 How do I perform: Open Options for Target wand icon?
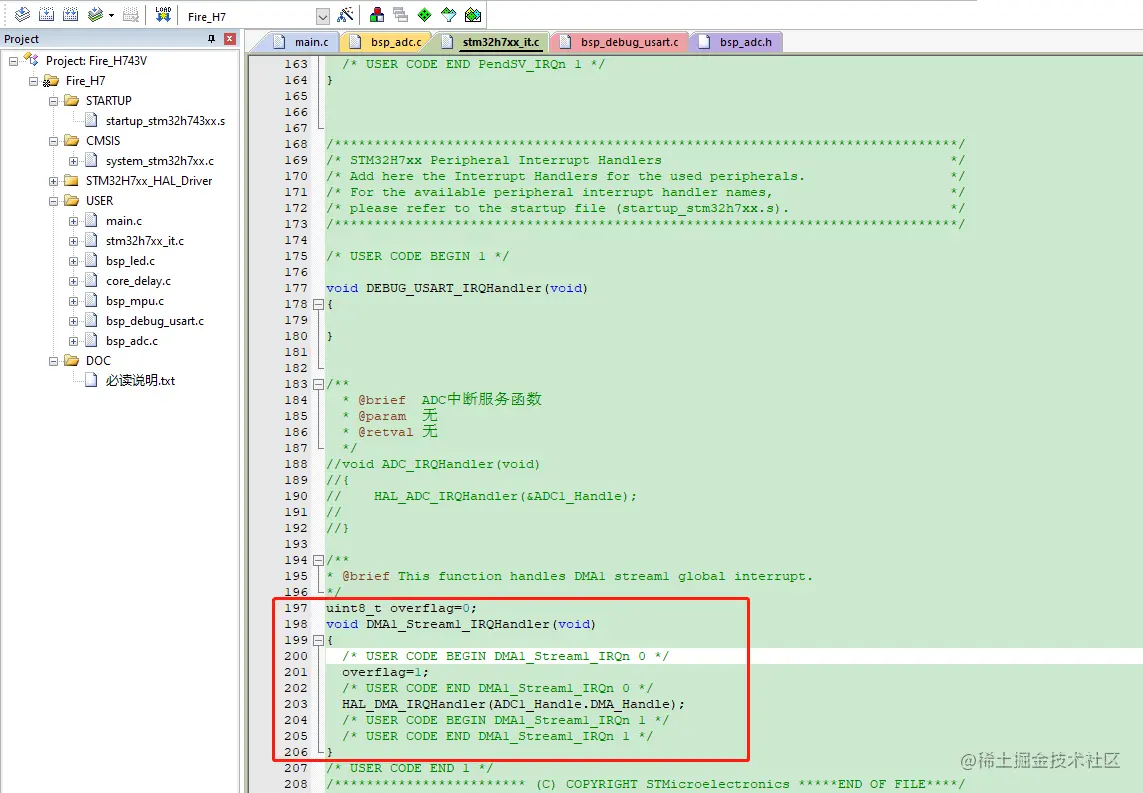346,15
